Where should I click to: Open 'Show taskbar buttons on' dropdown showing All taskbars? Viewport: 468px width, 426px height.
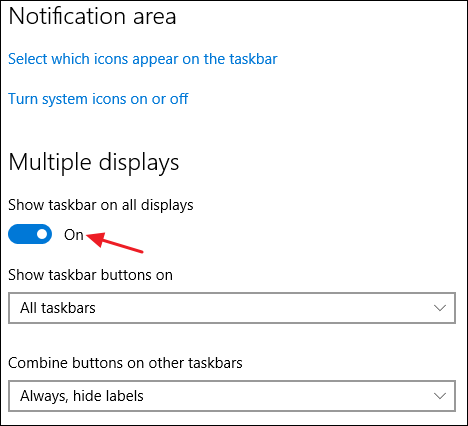pos(232,308)
